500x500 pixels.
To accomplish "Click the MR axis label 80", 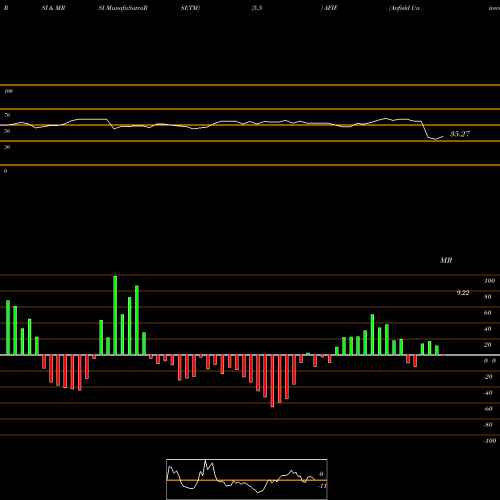I will coord(488,297).
